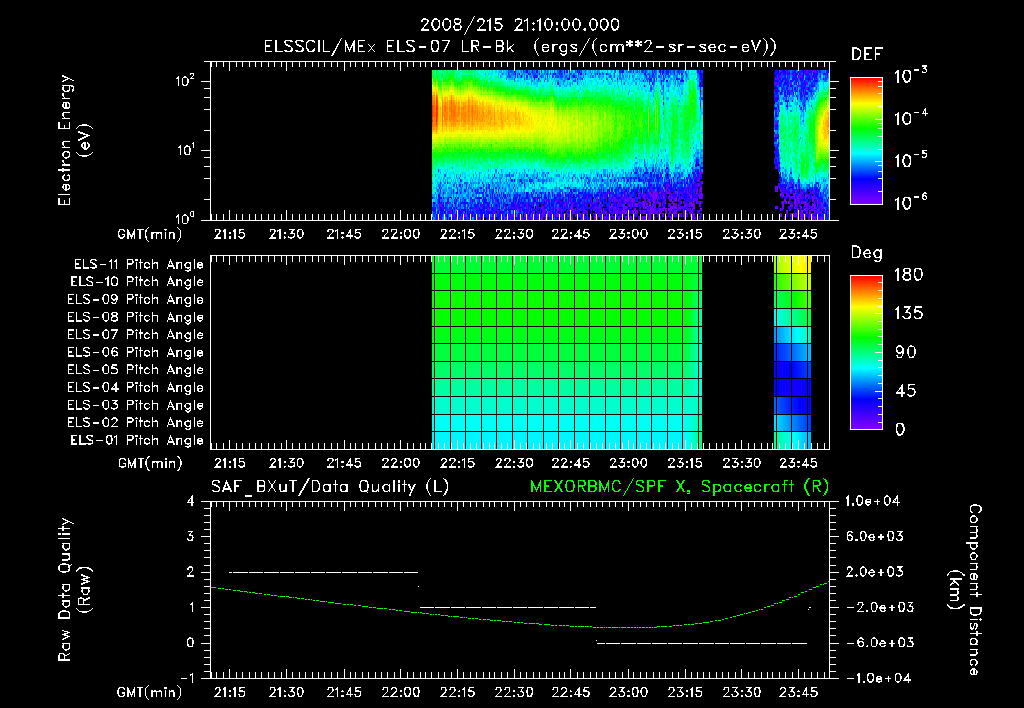Click the Deg pitch-angle rainbow color bar
This screenshot has width=1024, height=708.
pyautogui.click(x=867, y=352)
